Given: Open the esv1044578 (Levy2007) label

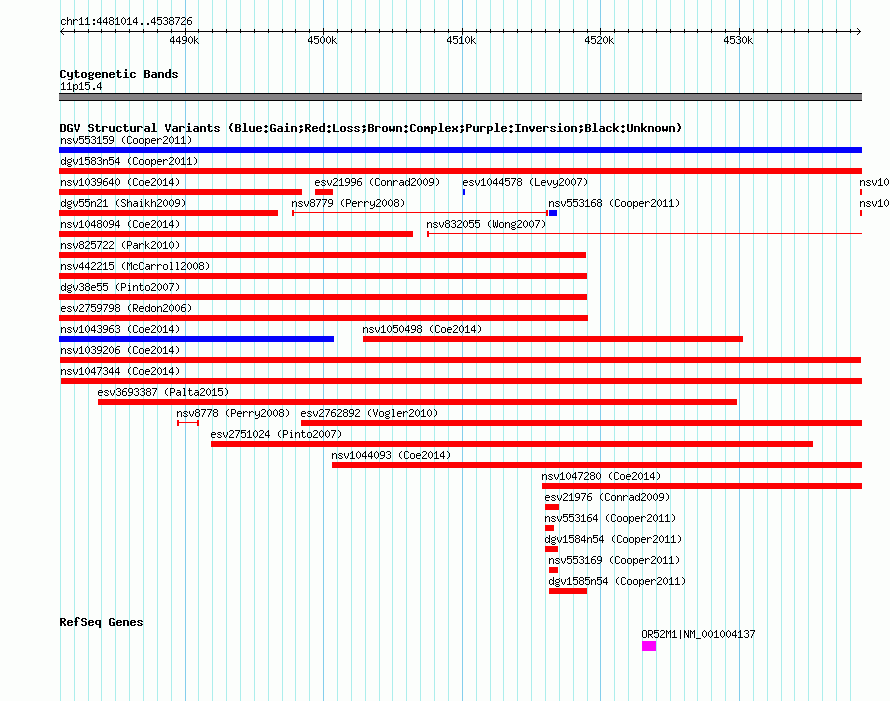Looking at the screenshot, I should pyautogui.click(x=525, y=182).
